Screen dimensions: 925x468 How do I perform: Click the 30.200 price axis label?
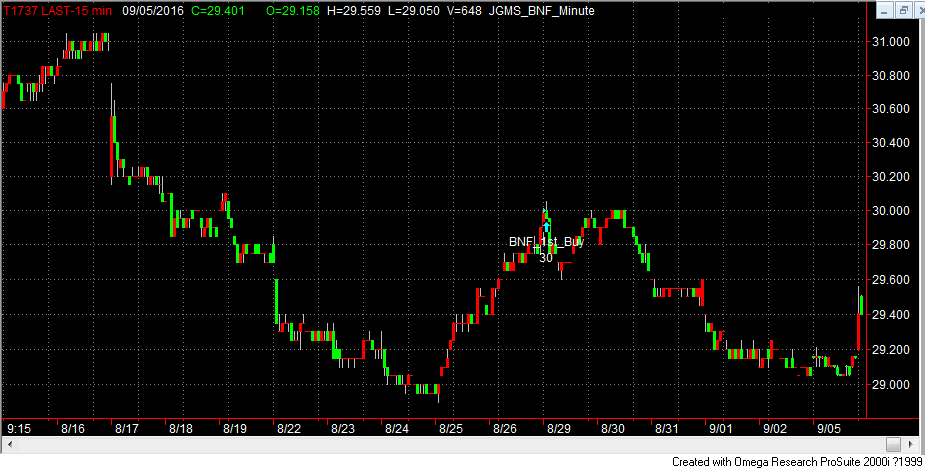click(x=891, y=177)
